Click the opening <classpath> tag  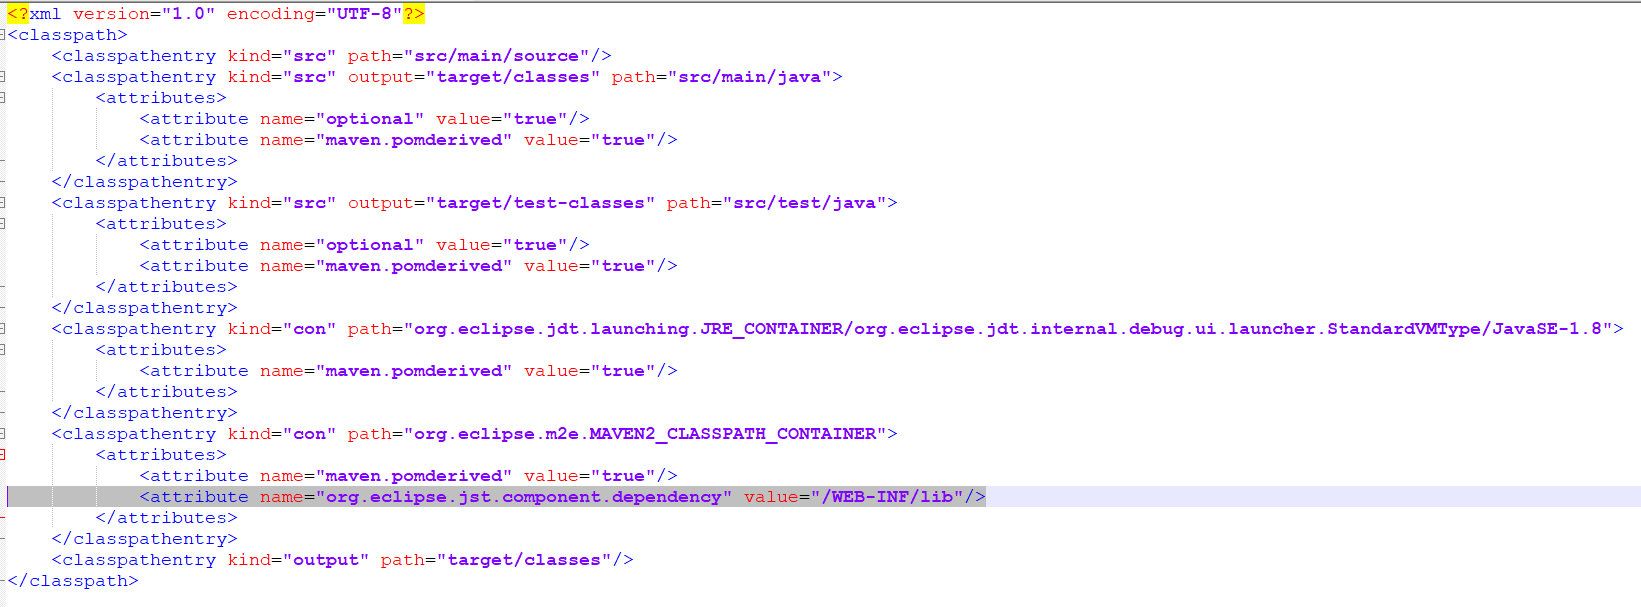click(68, 35)
